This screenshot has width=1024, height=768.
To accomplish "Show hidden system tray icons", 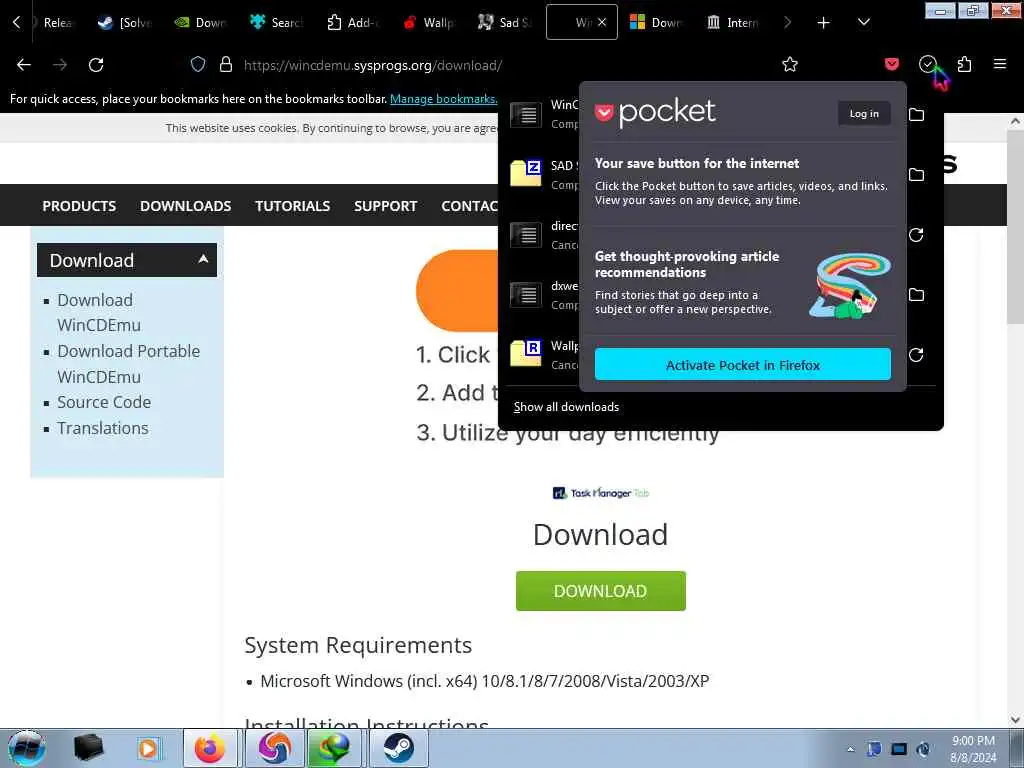I will click(850, 750).
